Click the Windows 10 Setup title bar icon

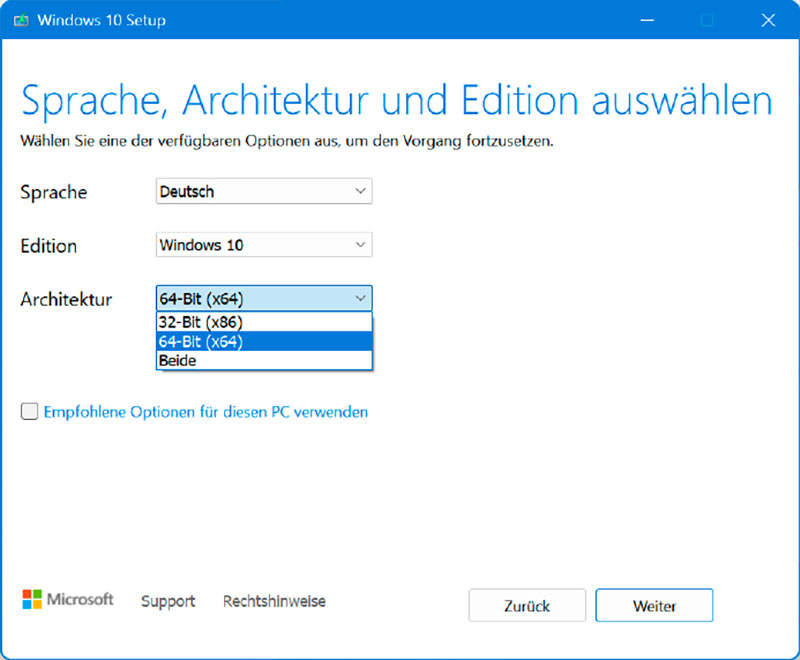click(20, 20)
